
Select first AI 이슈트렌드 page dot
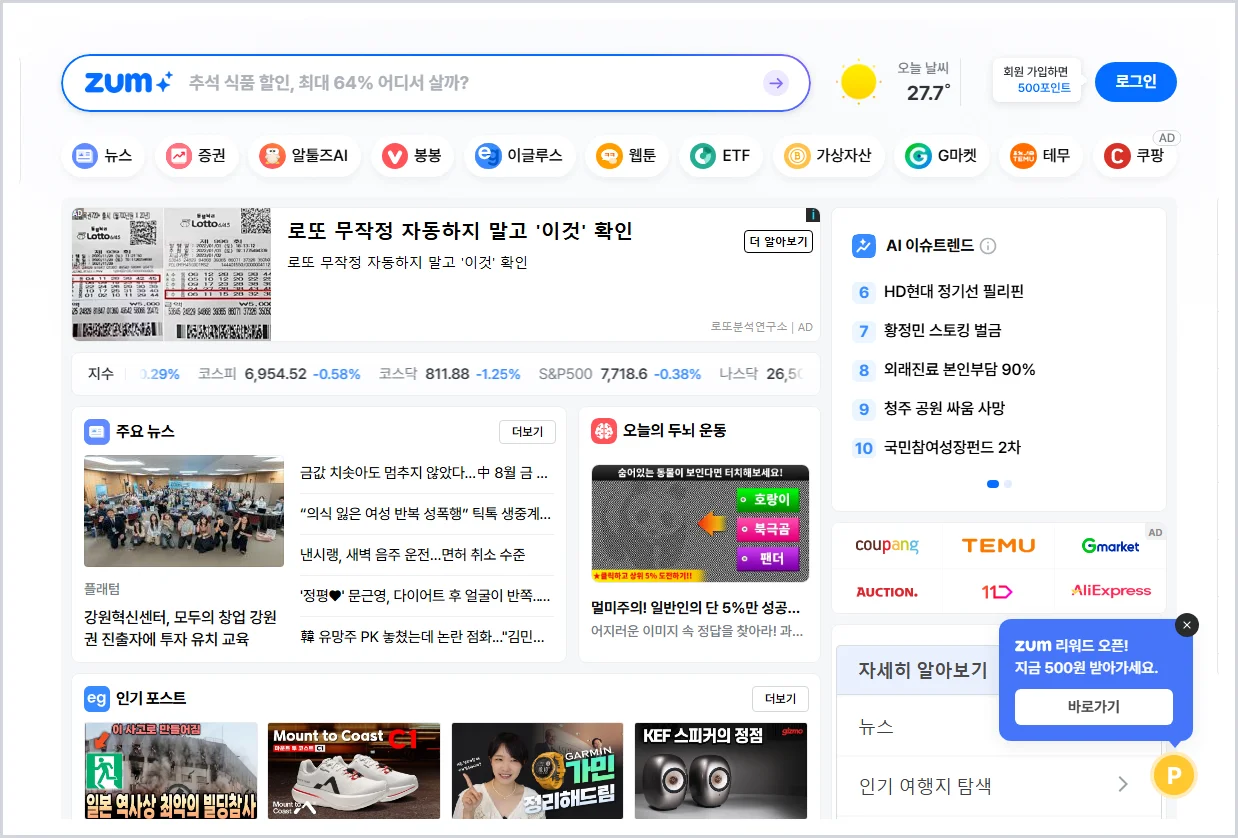point(993,484)
